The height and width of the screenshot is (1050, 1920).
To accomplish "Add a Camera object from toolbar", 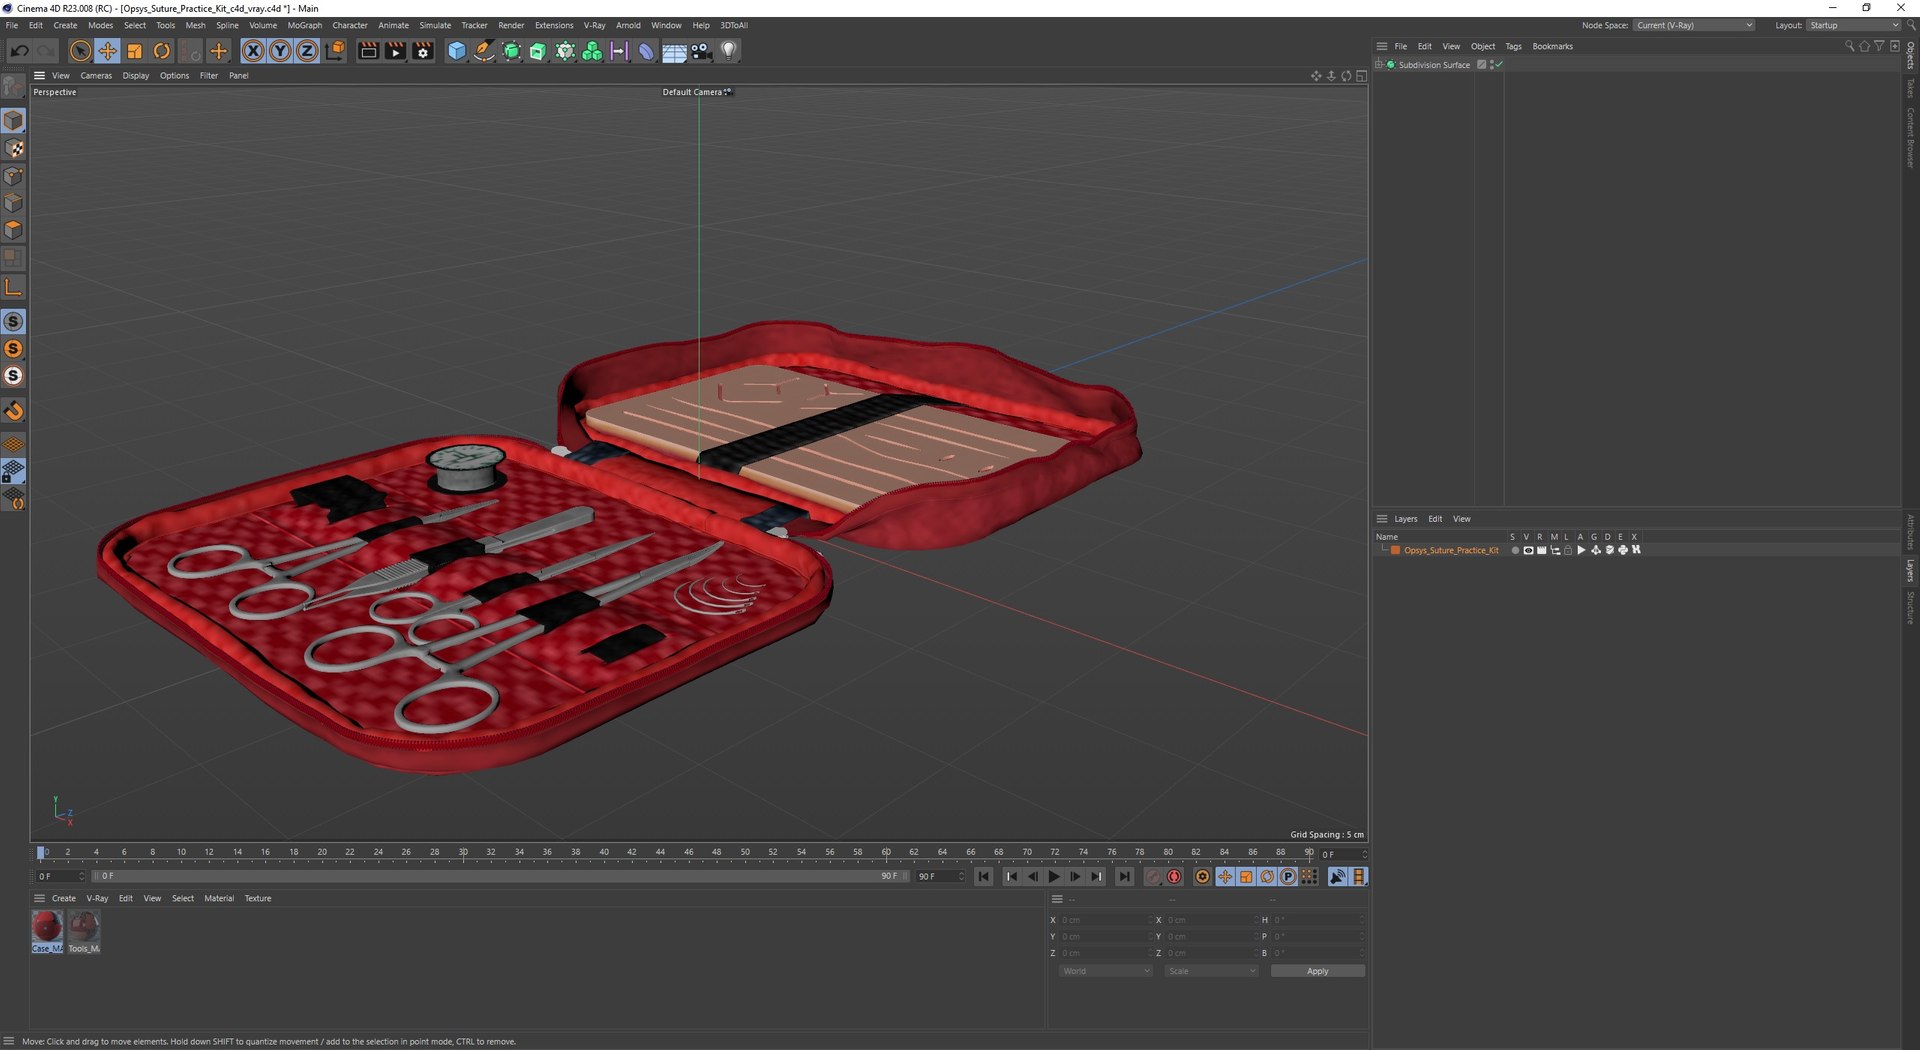I will coord(702,51).
